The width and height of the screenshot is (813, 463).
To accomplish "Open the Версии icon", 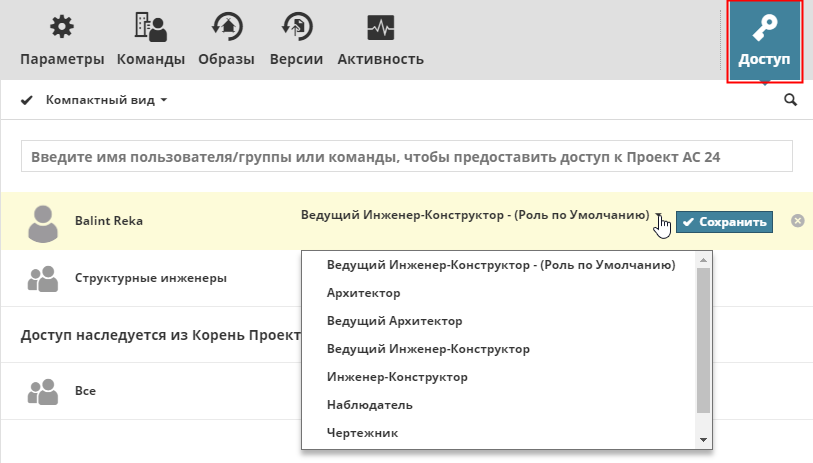I will (x=296, y=28).
